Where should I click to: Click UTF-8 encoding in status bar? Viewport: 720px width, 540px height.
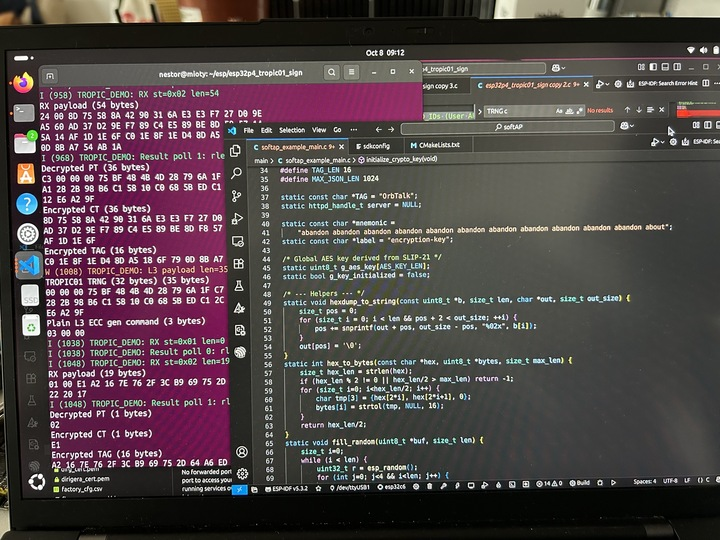(670, 481)
